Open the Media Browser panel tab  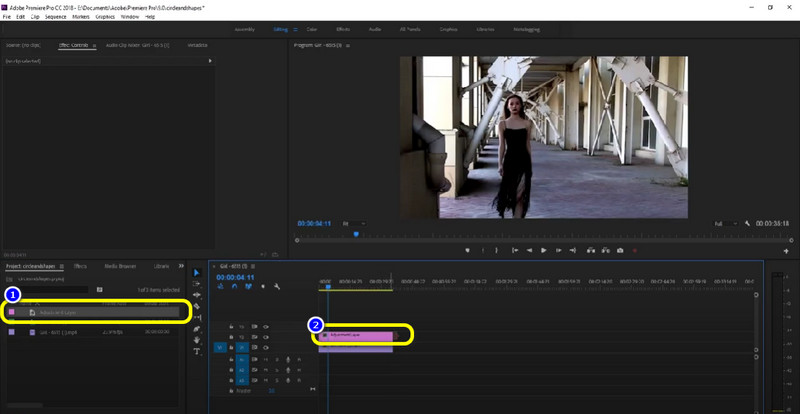[x=119, y=266]
